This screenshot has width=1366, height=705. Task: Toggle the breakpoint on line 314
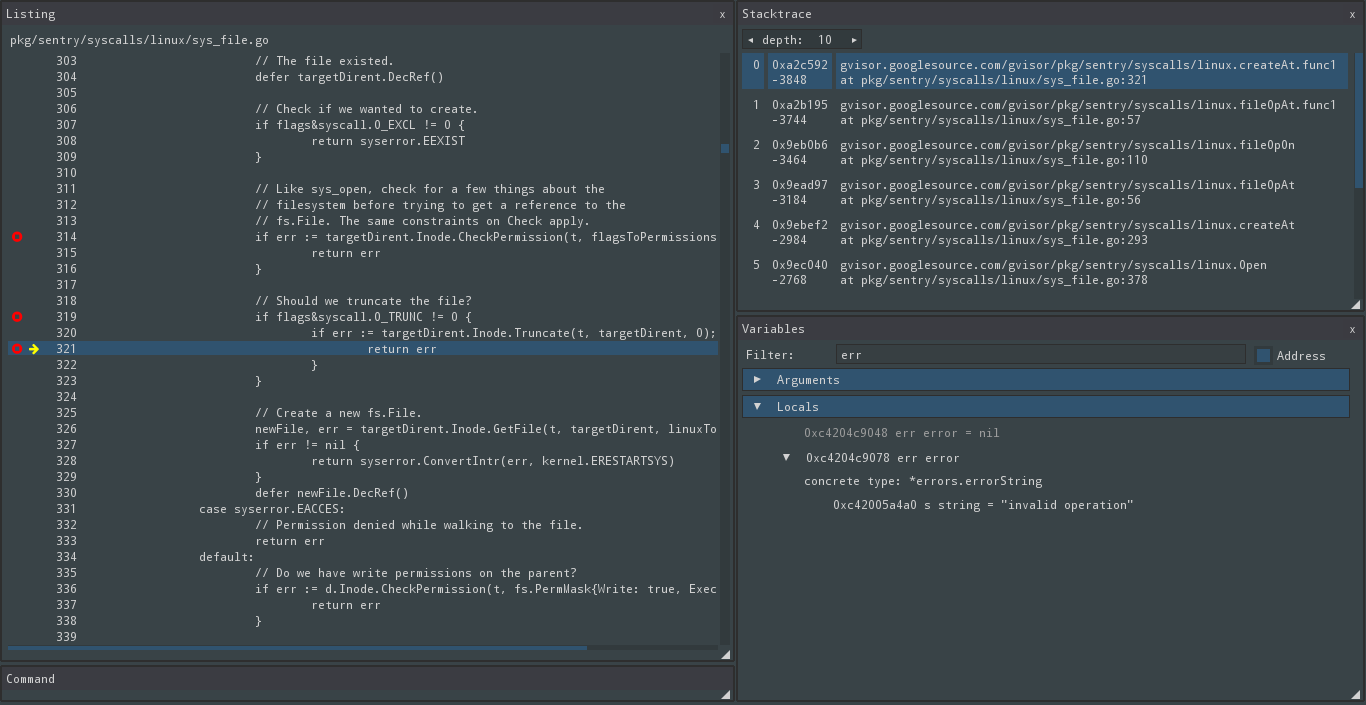(x=16, y=237)
